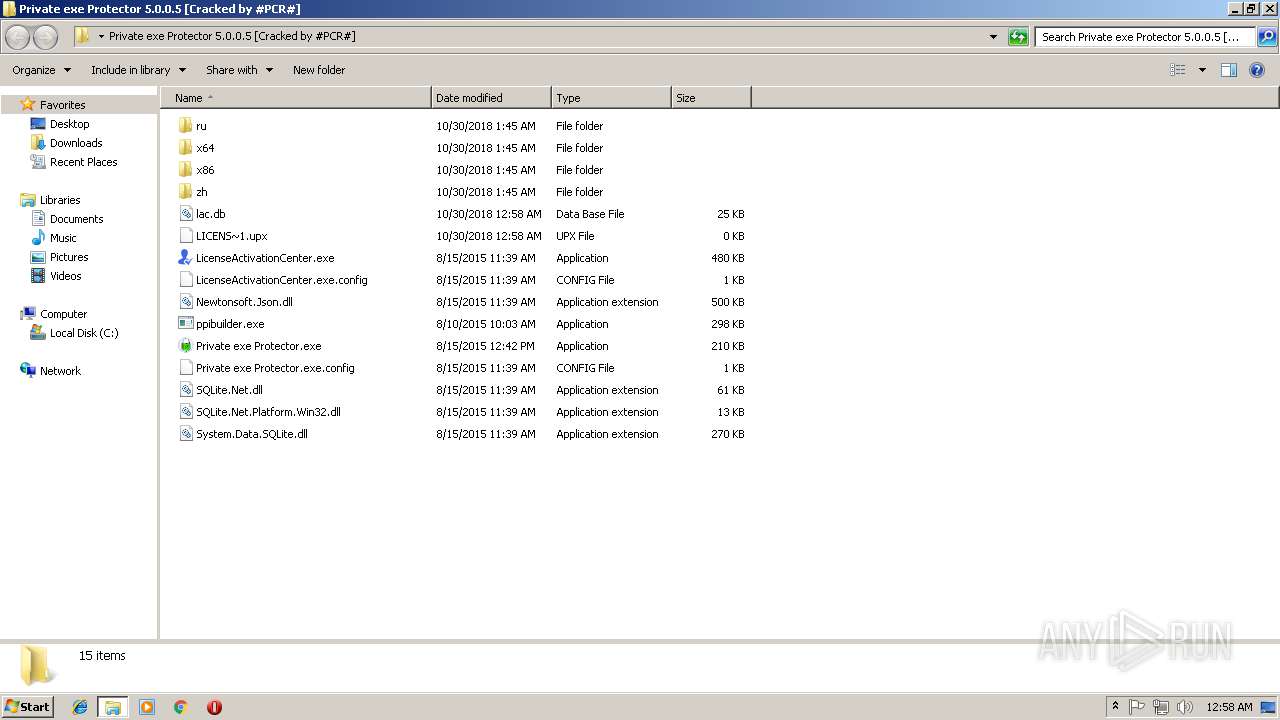Click the File Explorer taskbar button

[x=113, y=707]
